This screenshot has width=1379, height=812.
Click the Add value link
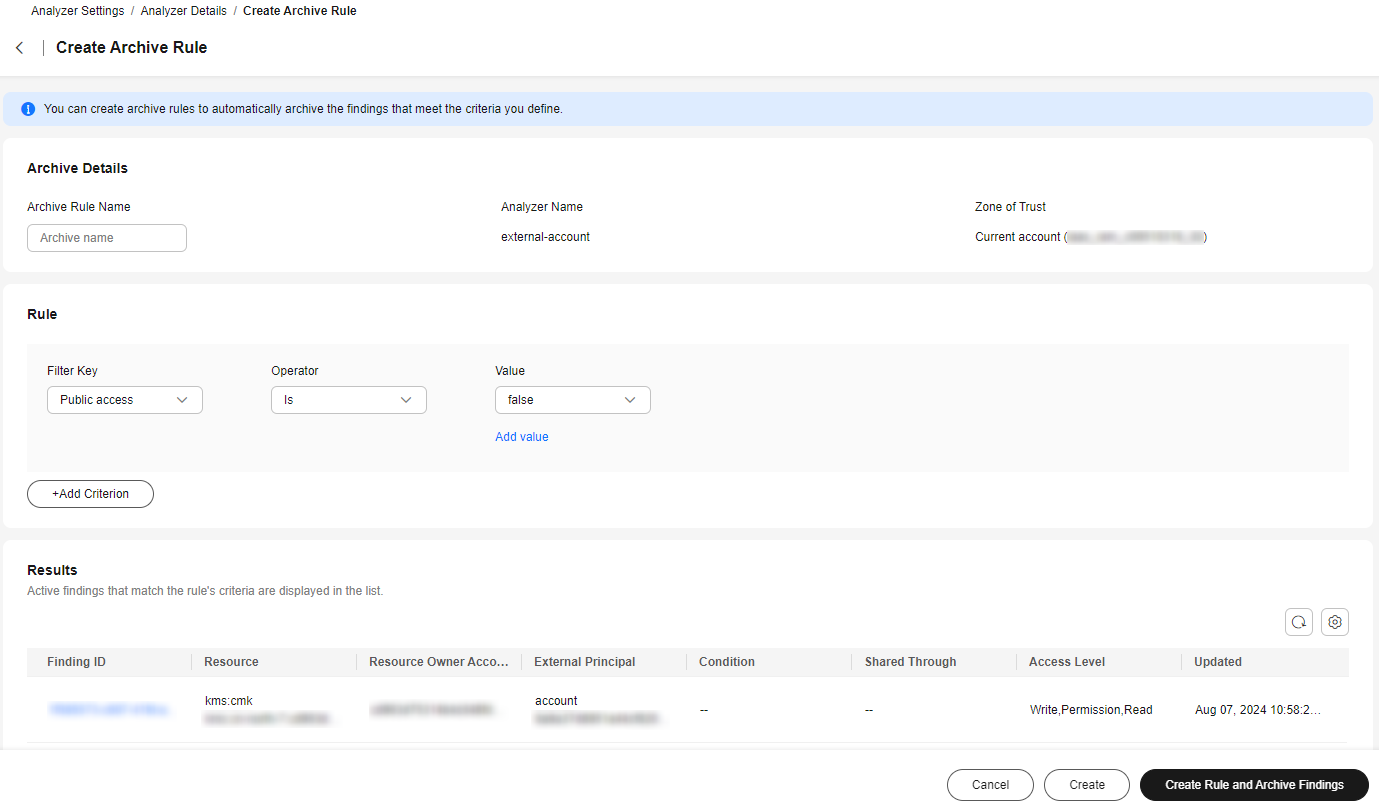click(521, 437)
